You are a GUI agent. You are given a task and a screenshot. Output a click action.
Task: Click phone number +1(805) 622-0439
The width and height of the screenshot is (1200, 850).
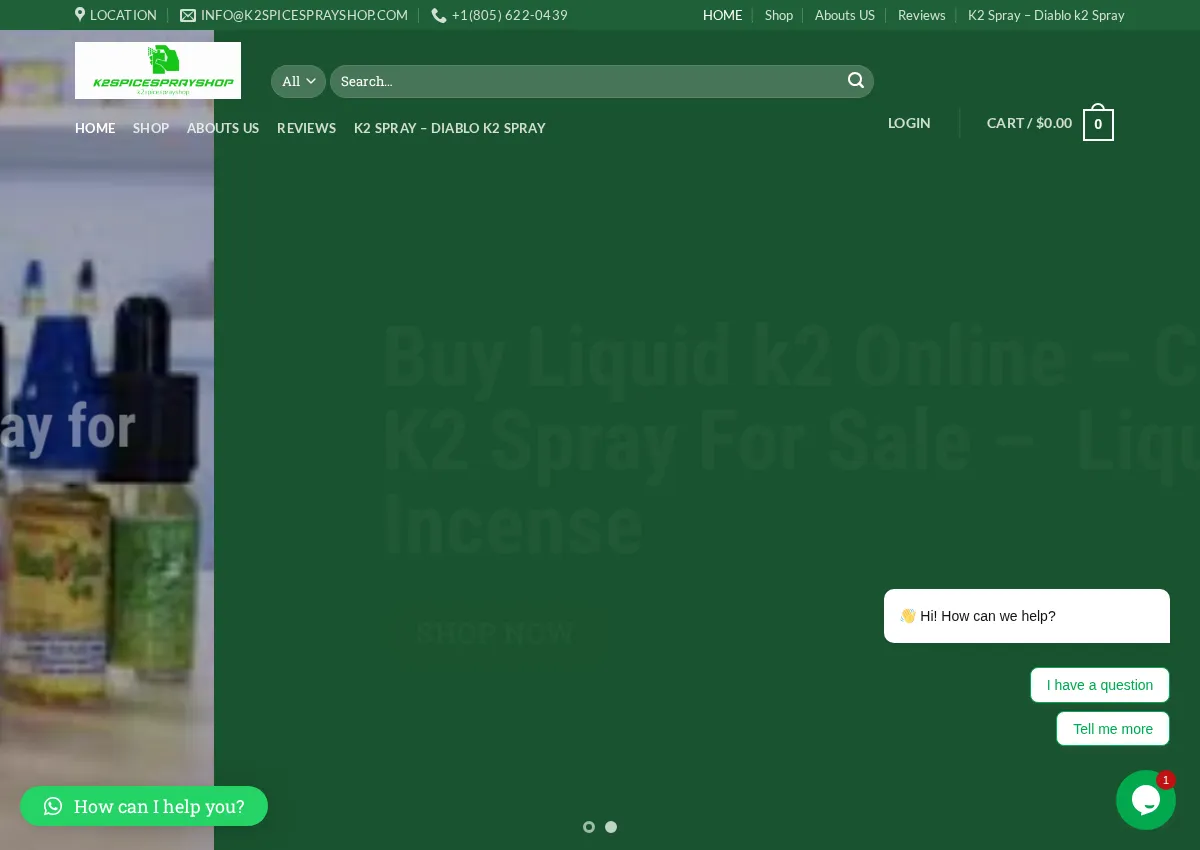point(510,15)
